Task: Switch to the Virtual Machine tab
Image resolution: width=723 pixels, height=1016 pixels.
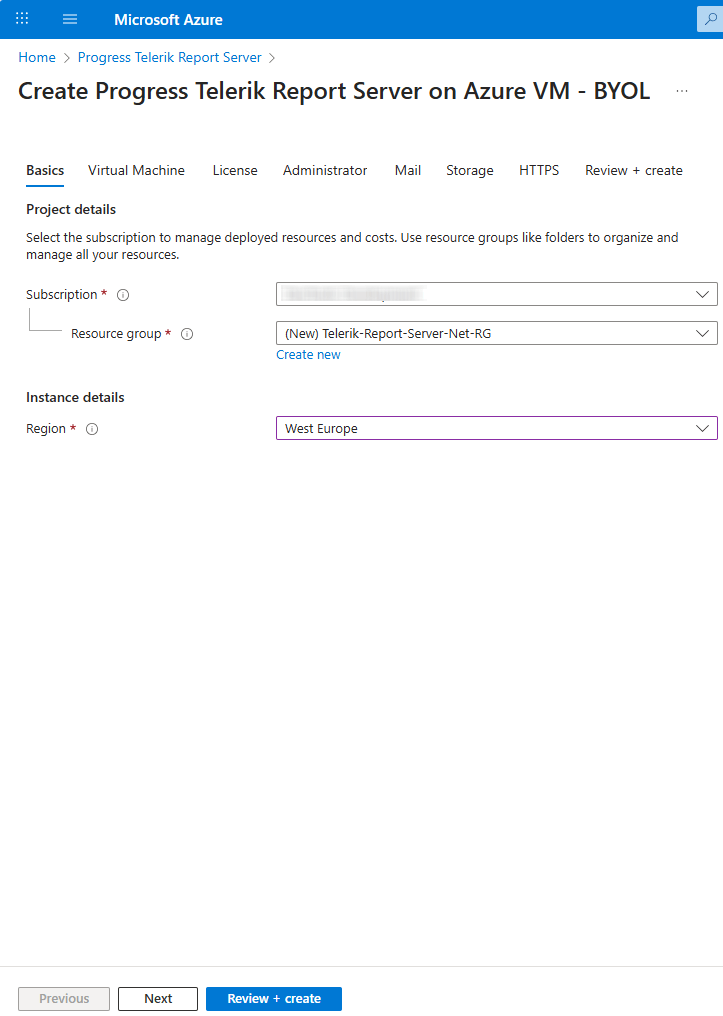Action: (x=136, y=170)
